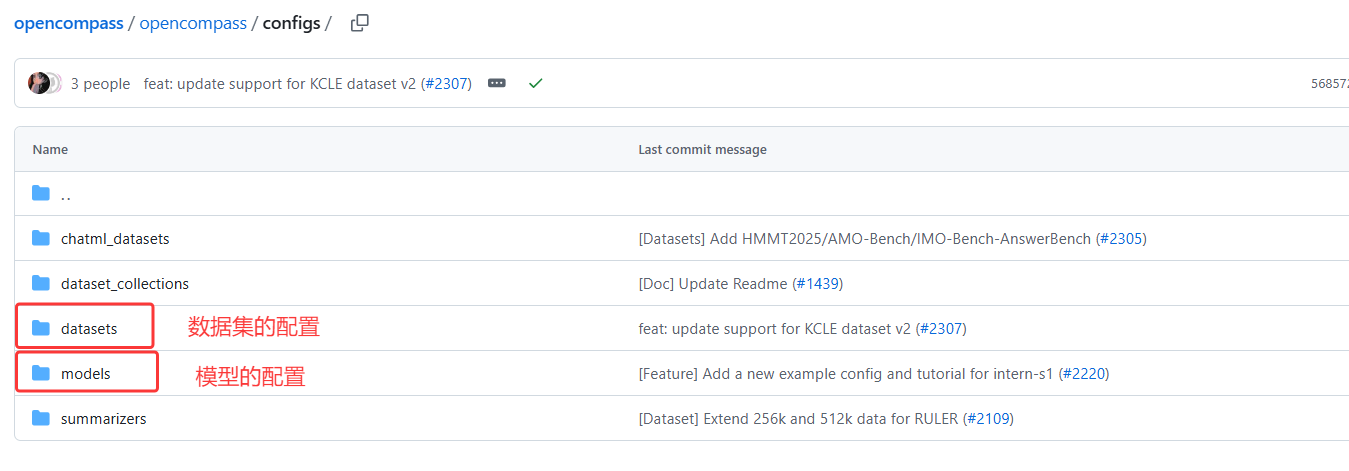Open '[Feature] Add a new example config' commit

(x=846, y=374)
